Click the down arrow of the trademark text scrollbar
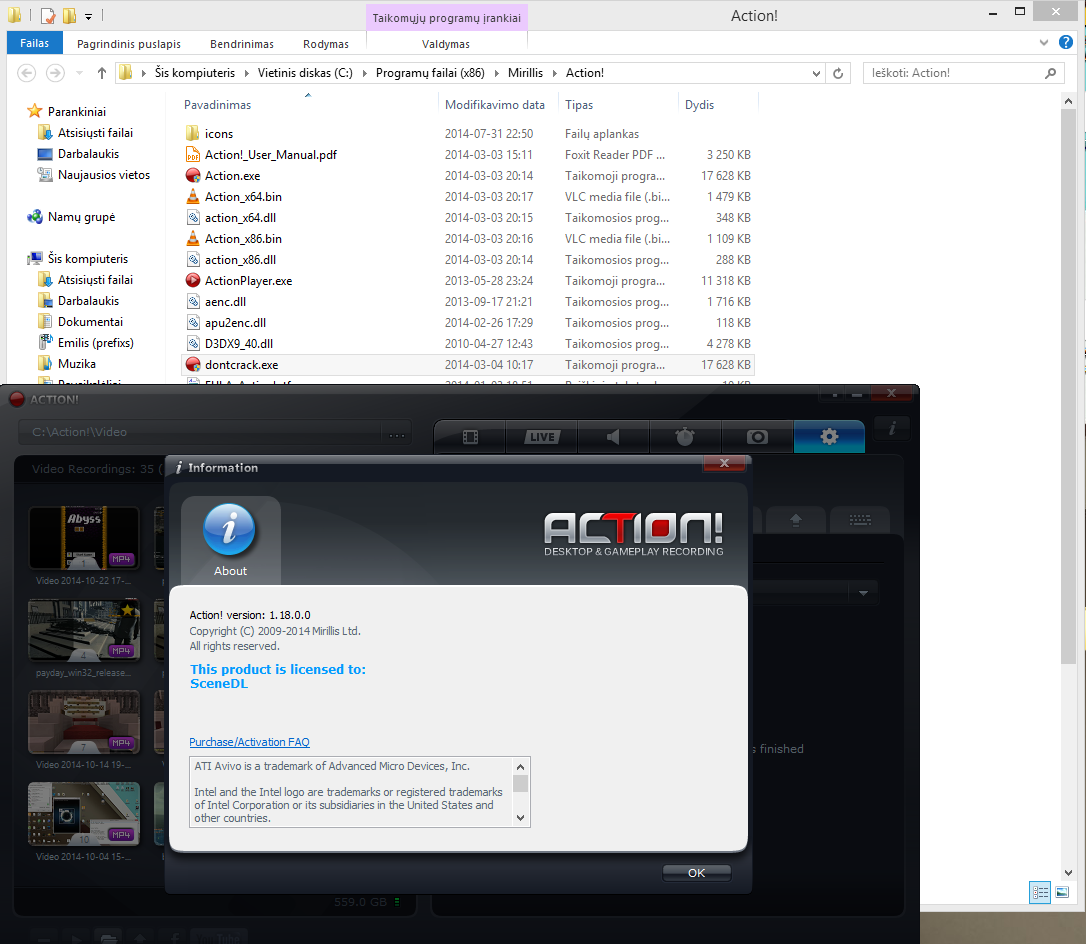The image size is (1086, 944). coord(520,818)
